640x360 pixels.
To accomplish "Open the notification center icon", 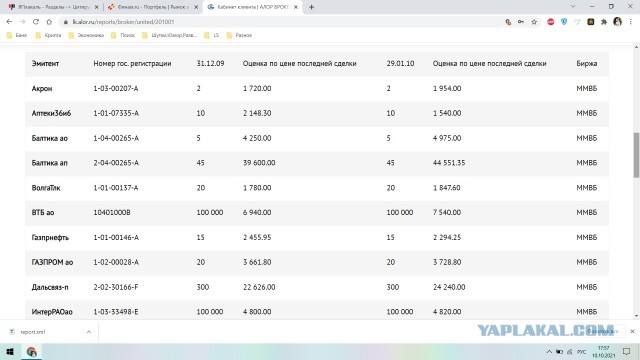I will 627,351.
